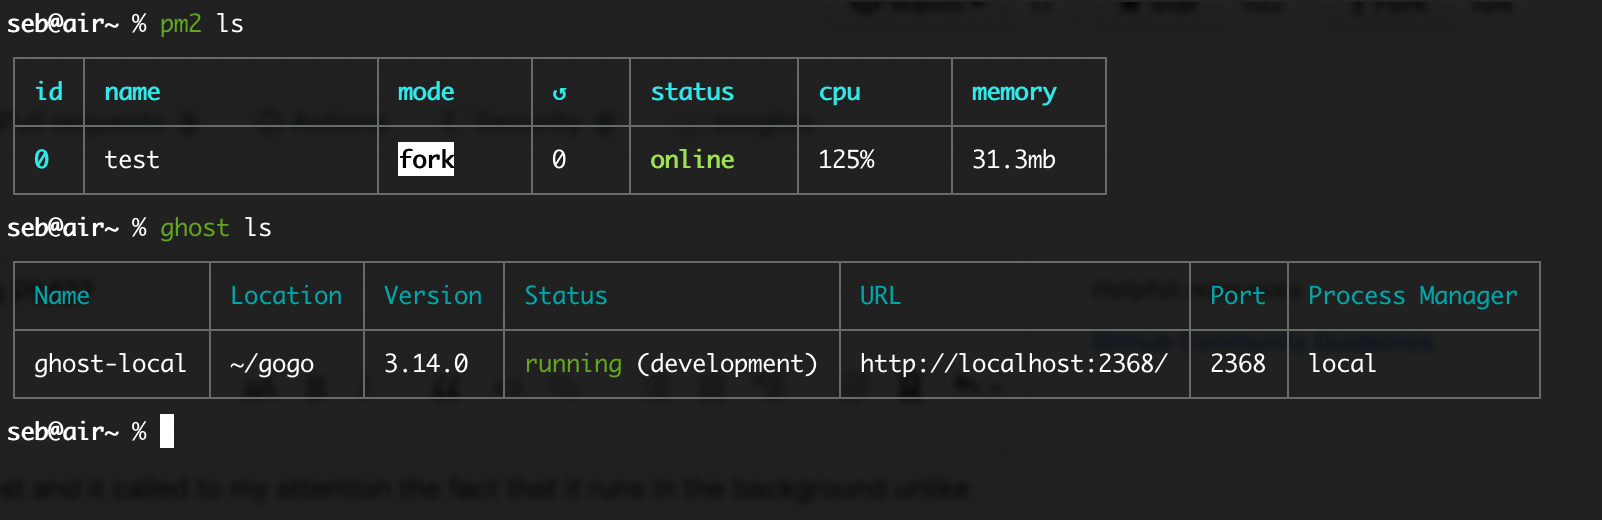Open the http://localhost:2368/ URL
This screenshot has height=520, width=1602.
coord(1013,364)
